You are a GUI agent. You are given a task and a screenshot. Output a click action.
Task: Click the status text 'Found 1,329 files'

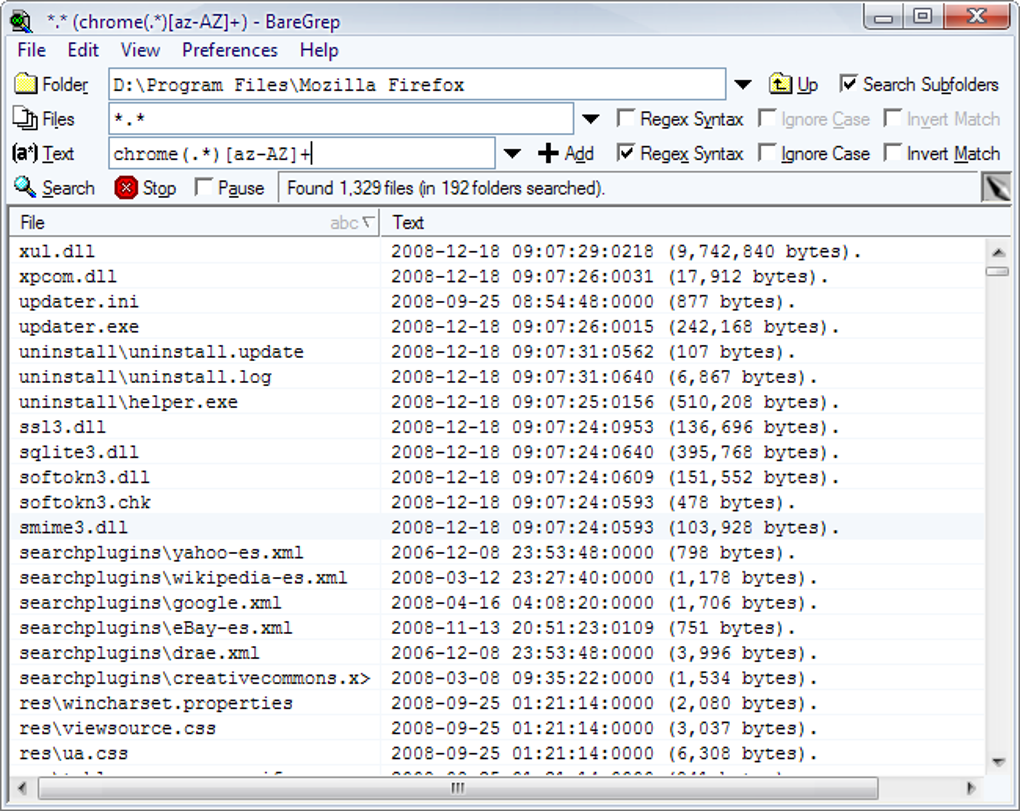tap(350, 188)
